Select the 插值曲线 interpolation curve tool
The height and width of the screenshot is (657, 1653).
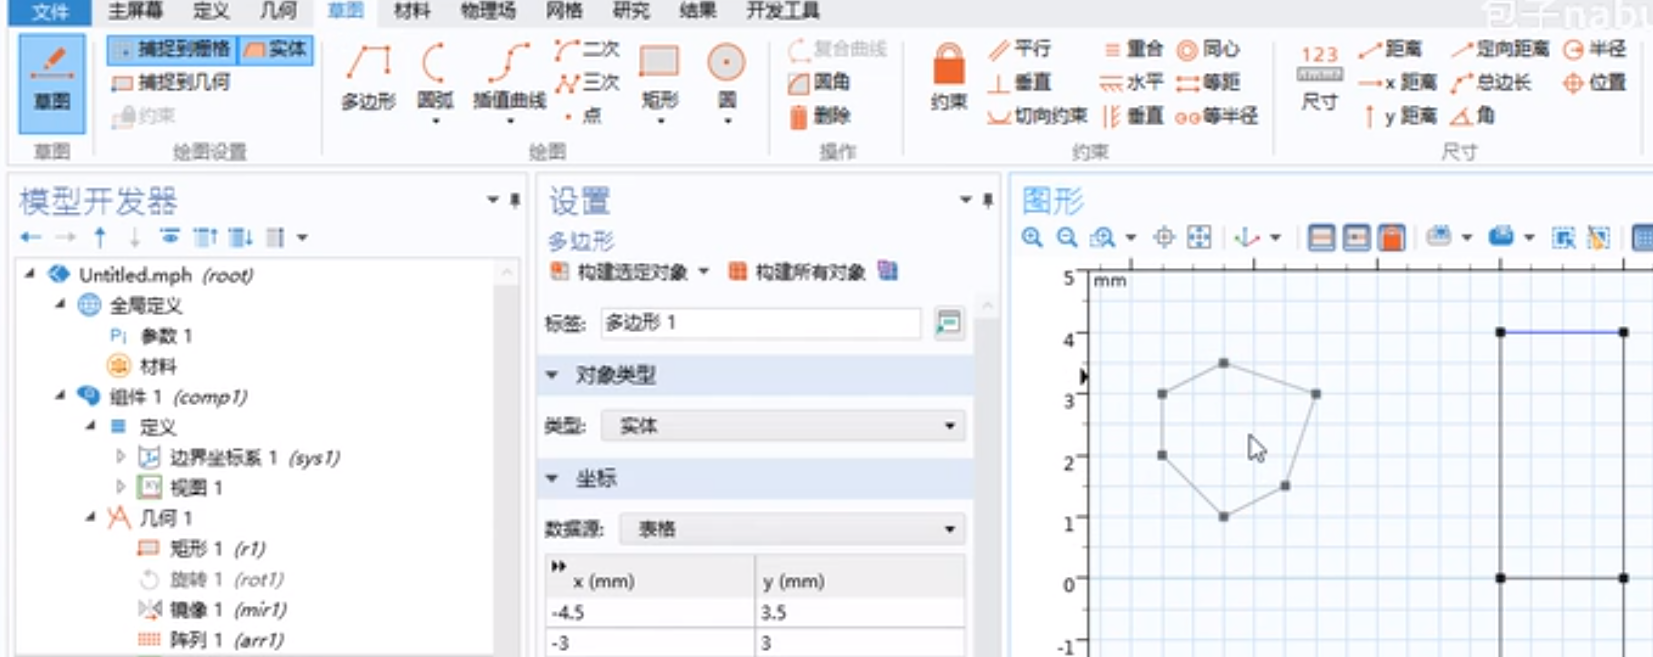(x=510, y=76)
